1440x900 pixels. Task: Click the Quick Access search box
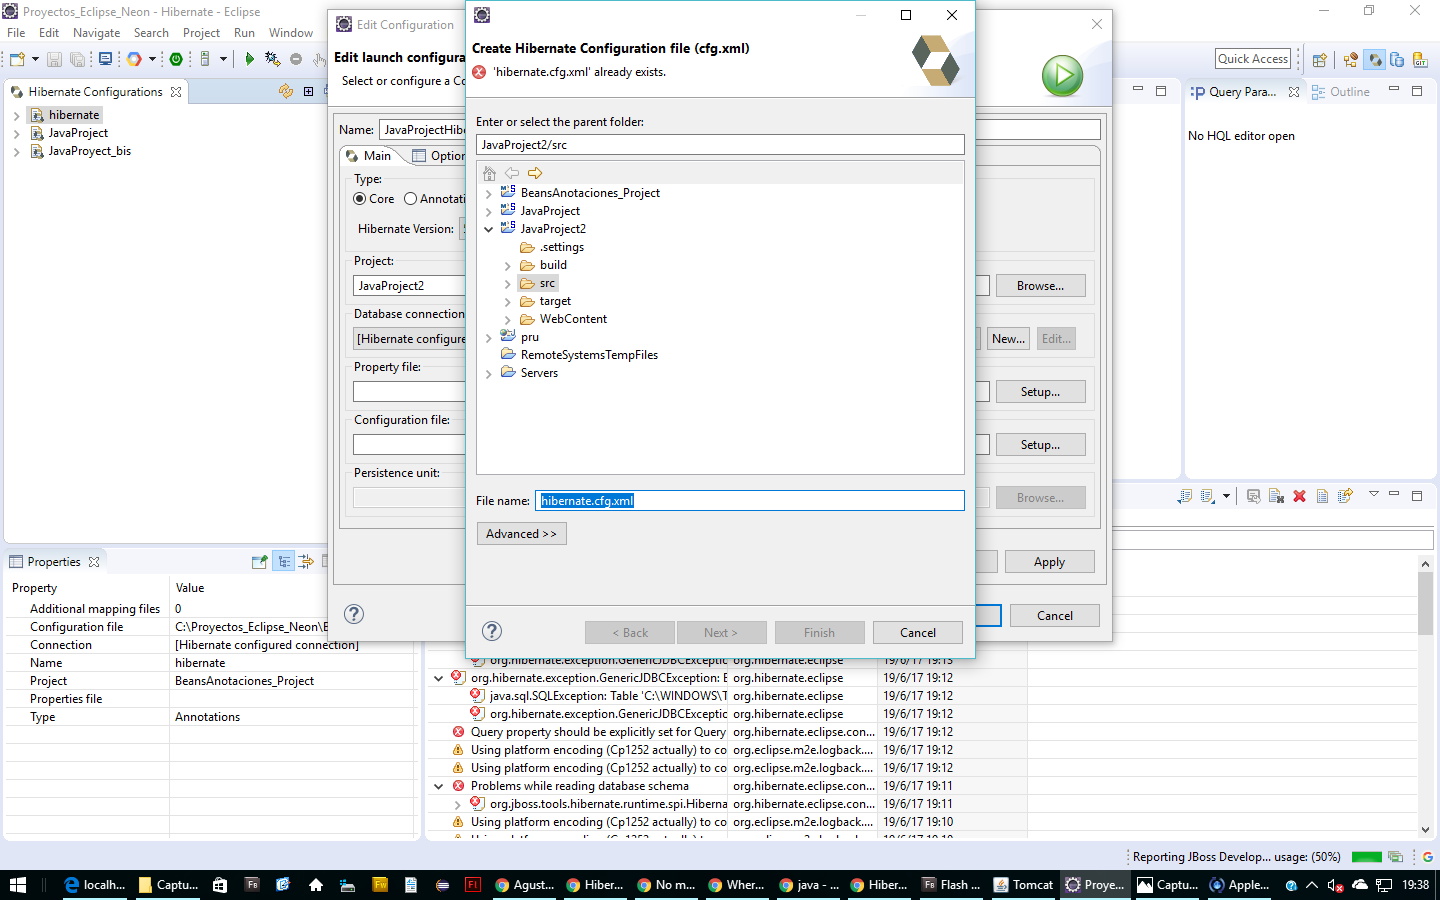pos(1253,59)
